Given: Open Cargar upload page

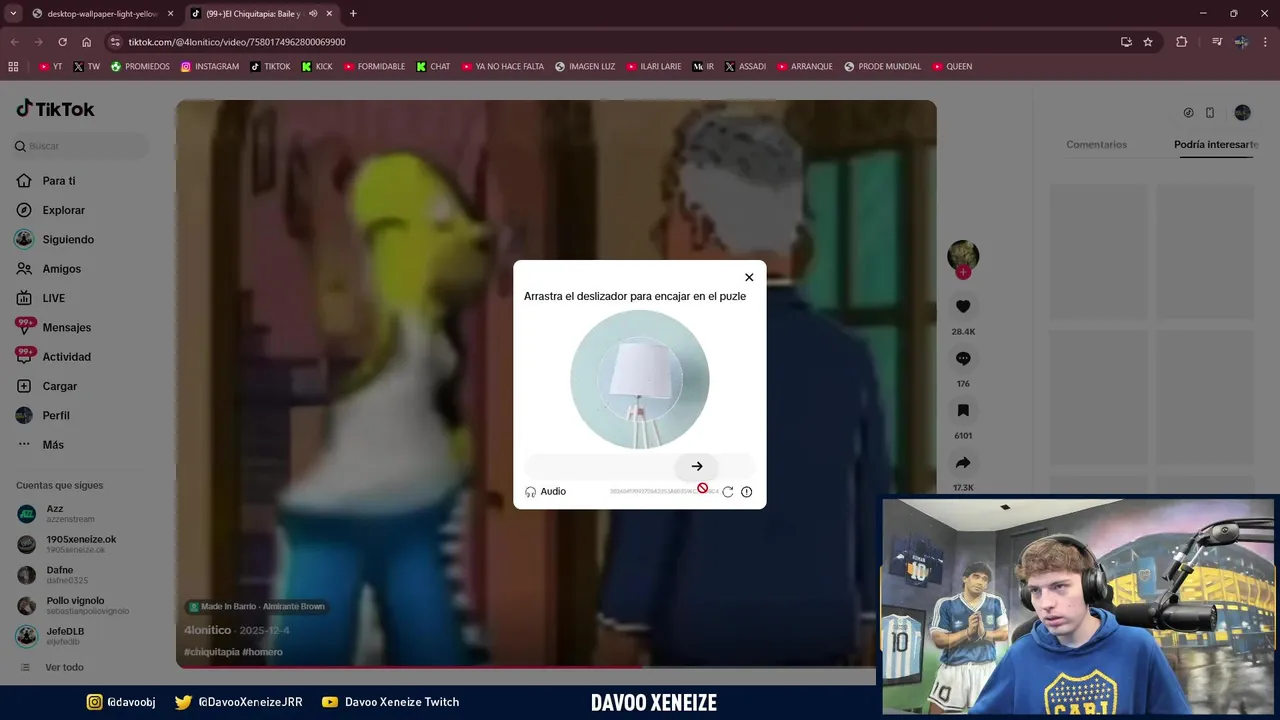Looking at the screenshot, I should coord(59,386).
